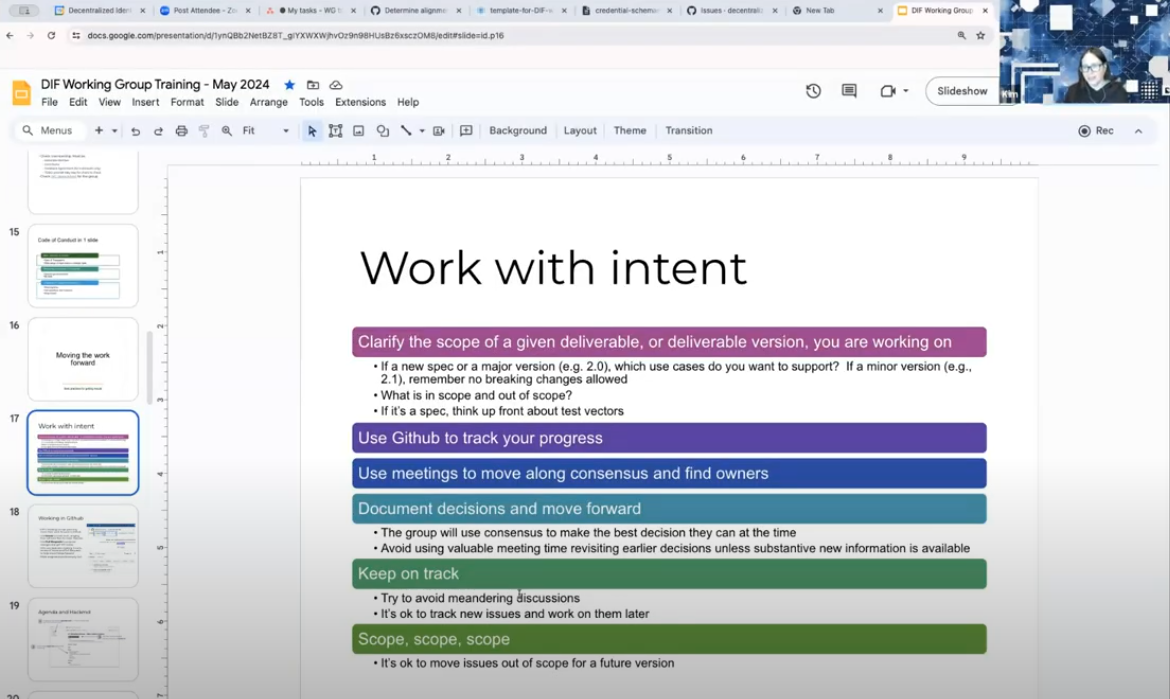Click the filmstrip vertical scrollbar
Image resolution: width=1170 pixels, height=699 pixels.
point(149,368)
